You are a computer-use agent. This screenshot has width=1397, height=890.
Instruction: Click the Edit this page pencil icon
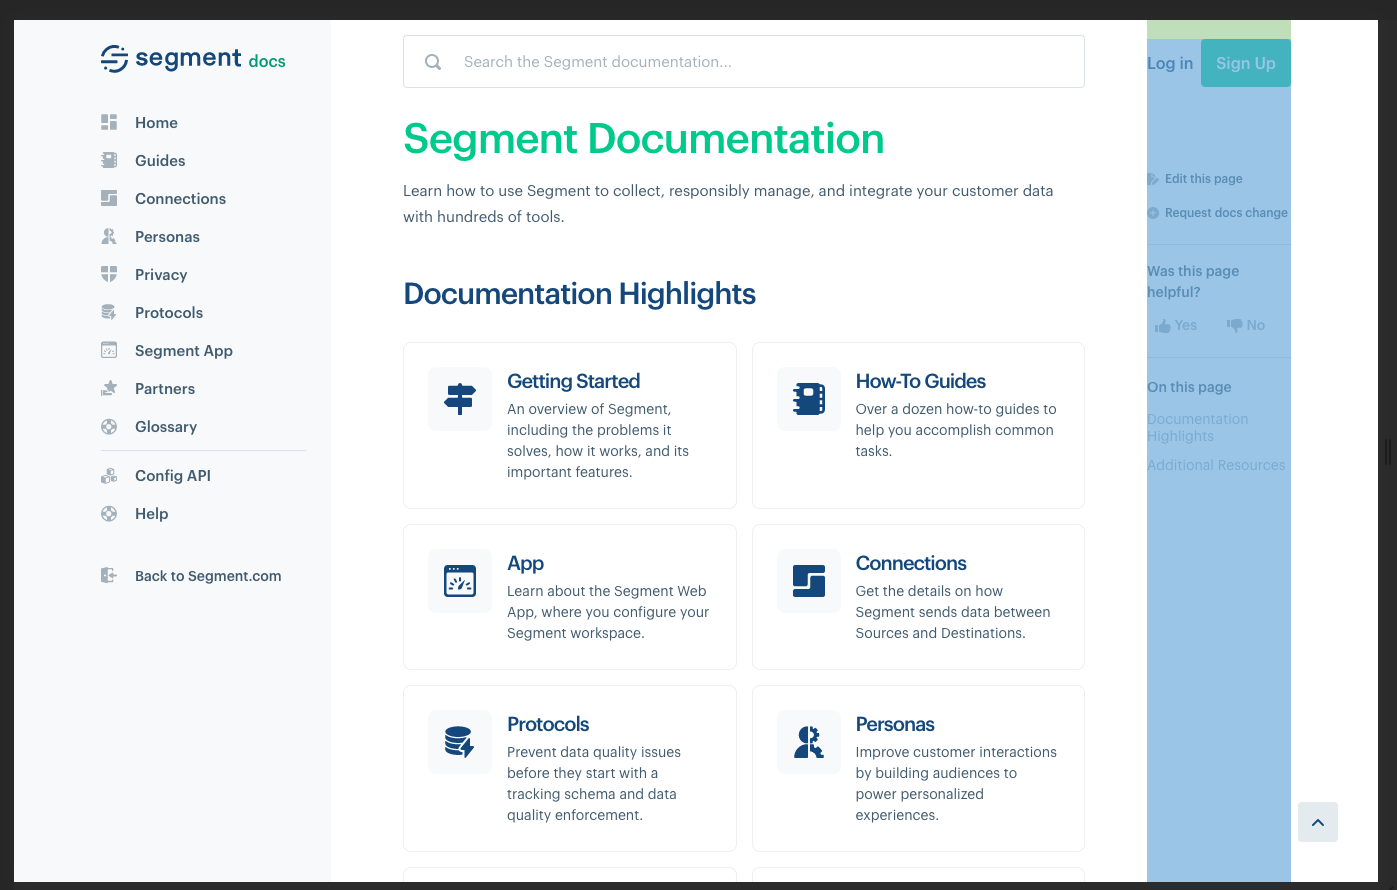pos(1153,179)
